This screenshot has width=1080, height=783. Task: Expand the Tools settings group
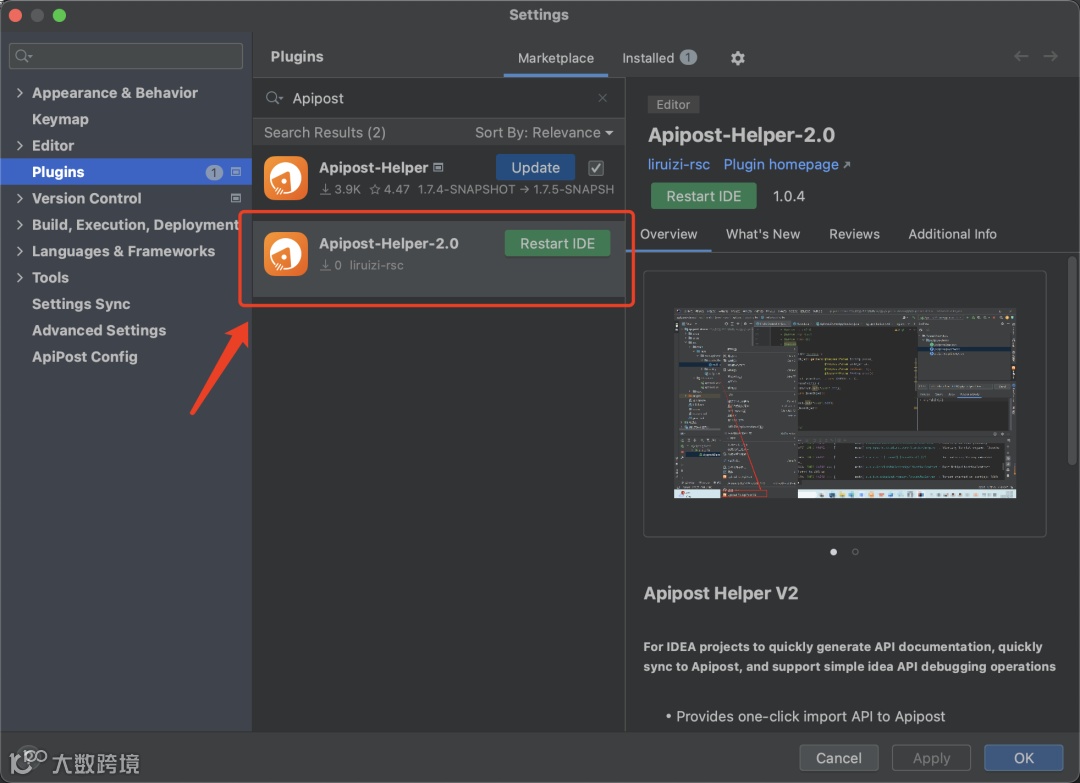pos(19,278)
